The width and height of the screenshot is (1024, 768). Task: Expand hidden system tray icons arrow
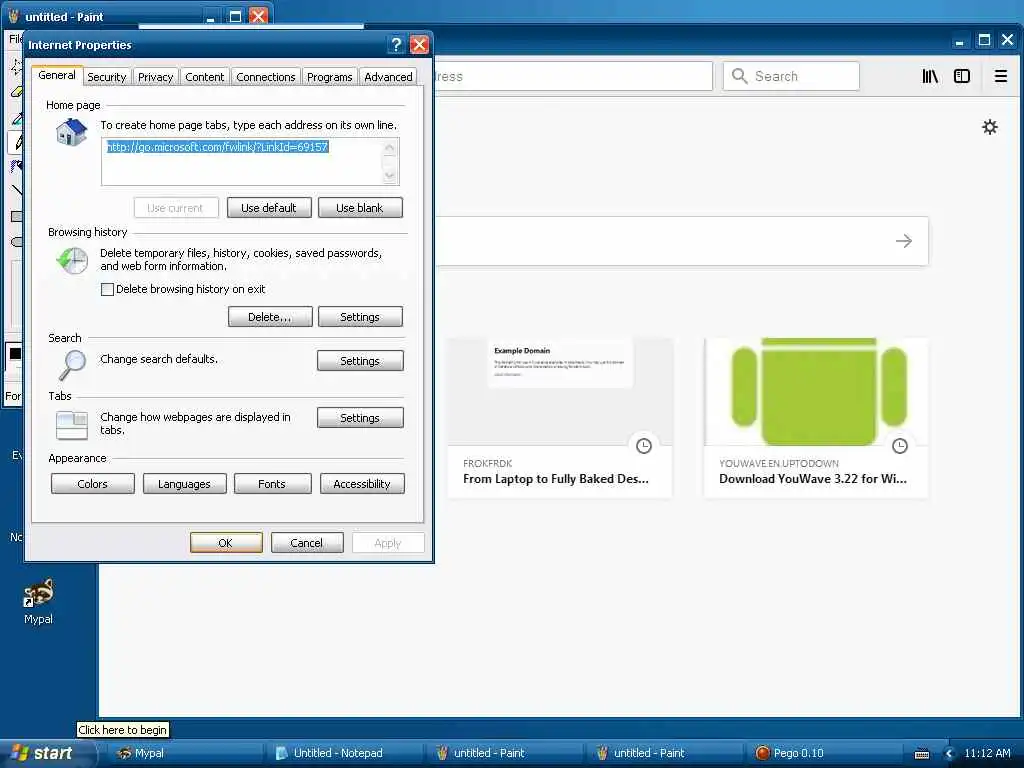tap(950, 753)
